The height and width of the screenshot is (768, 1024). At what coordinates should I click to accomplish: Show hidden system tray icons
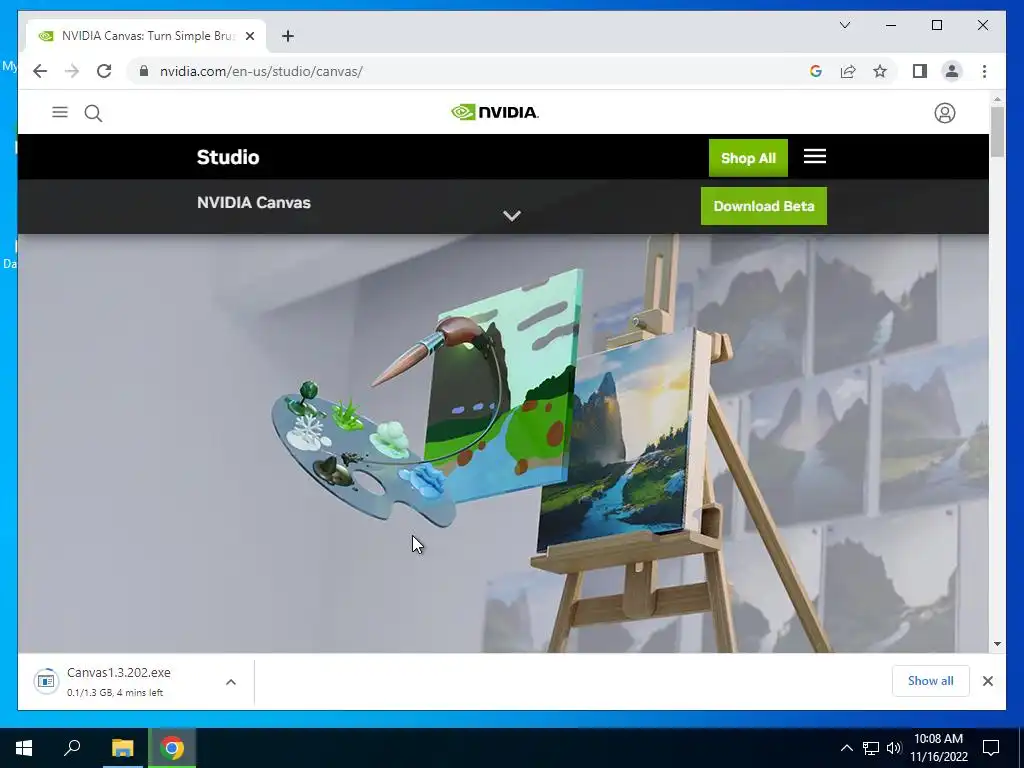point(846,748)
